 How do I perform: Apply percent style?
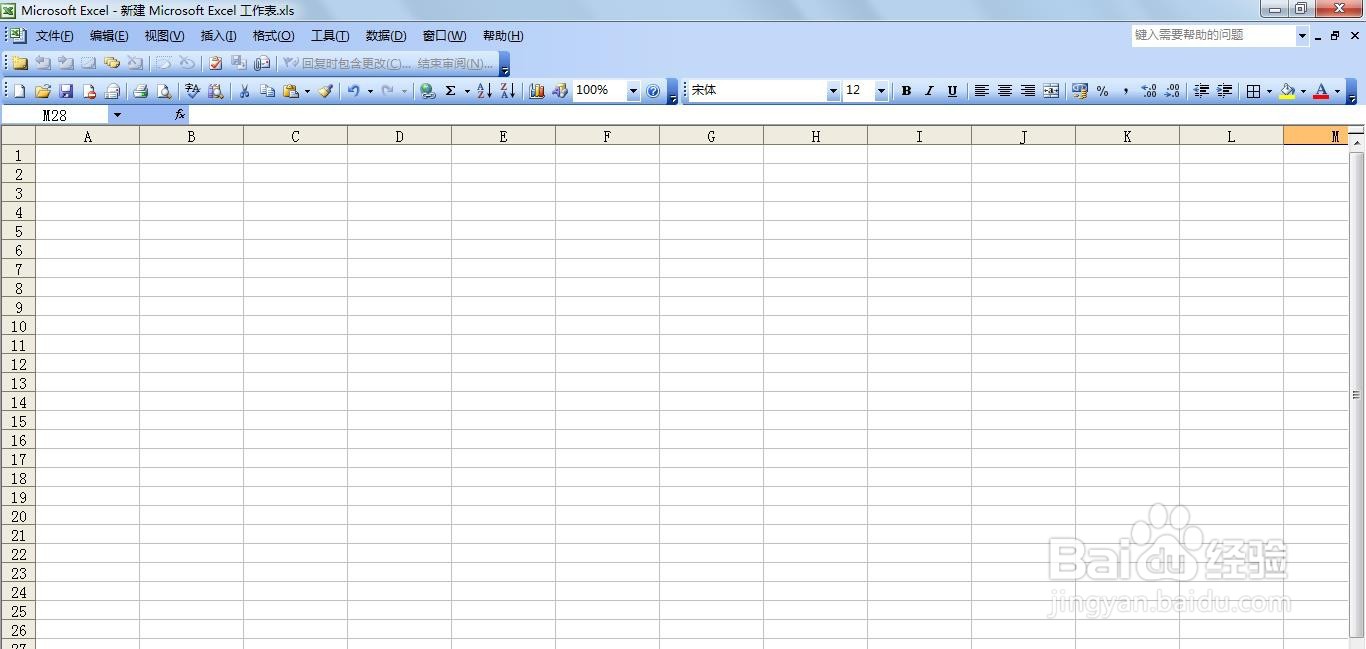(1102, 91)
